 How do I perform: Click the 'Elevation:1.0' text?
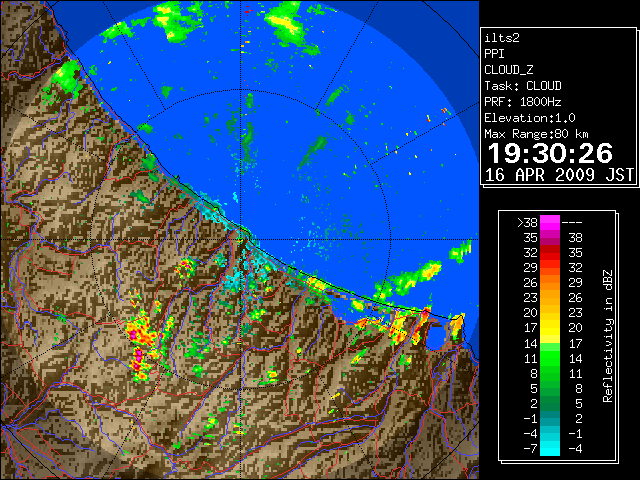pyautogui.click(x=530, y=118)
